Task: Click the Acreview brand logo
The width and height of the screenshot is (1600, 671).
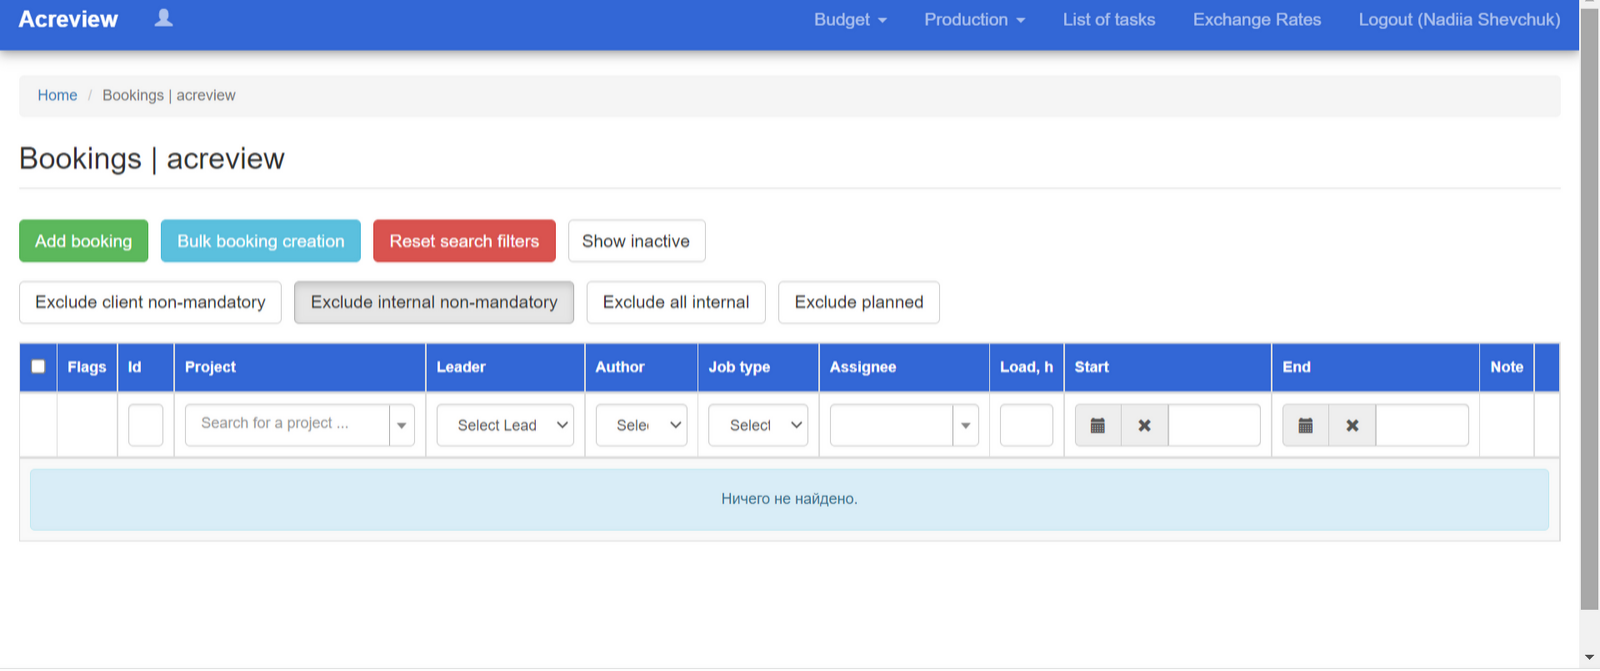Action: point(68,19)
